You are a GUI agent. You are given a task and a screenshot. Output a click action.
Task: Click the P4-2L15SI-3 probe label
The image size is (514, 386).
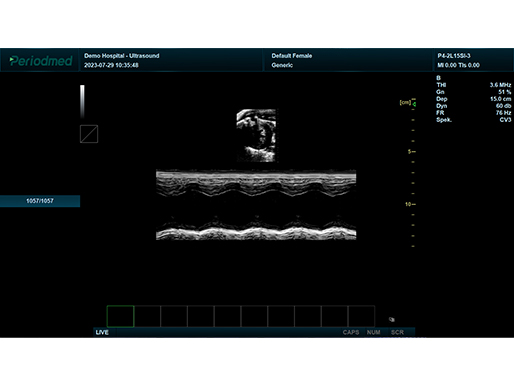pyautogui.click(x=454, y=56)
